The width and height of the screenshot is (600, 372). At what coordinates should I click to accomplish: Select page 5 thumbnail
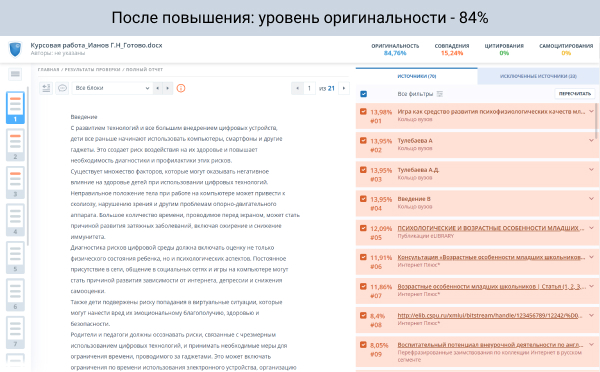coord(15,258)
